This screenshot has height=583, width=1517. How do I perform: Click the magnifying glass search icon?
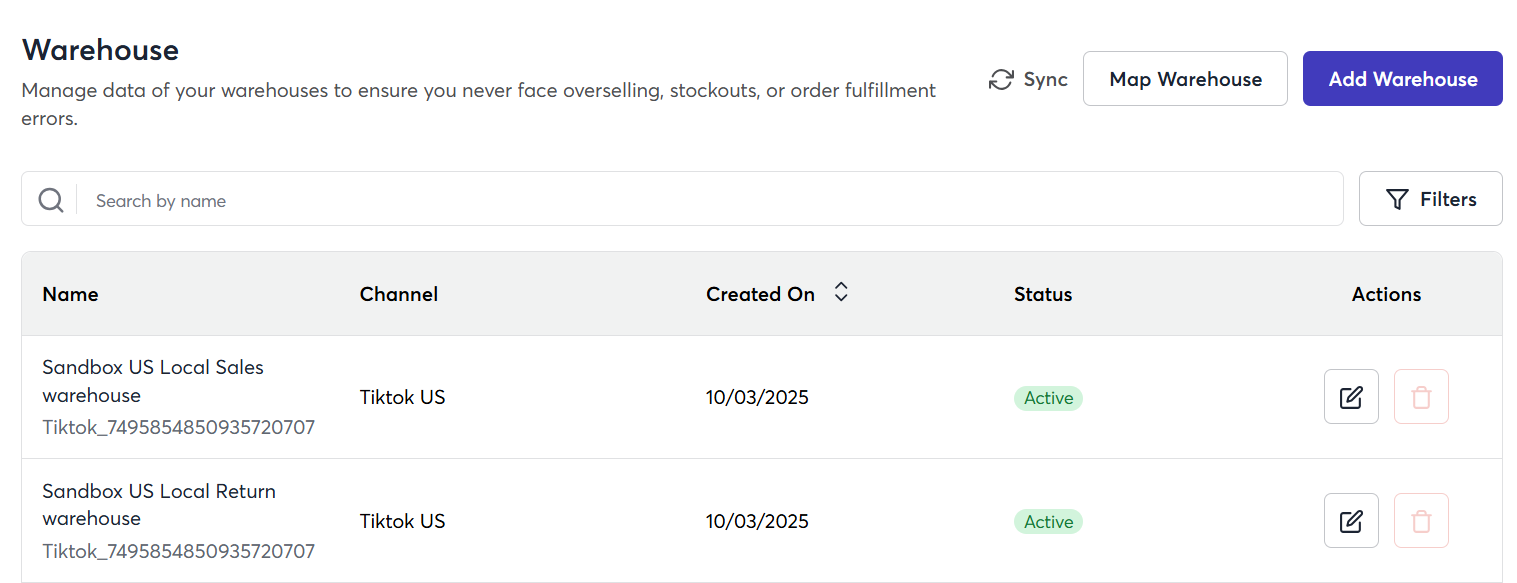coord(51,200)
